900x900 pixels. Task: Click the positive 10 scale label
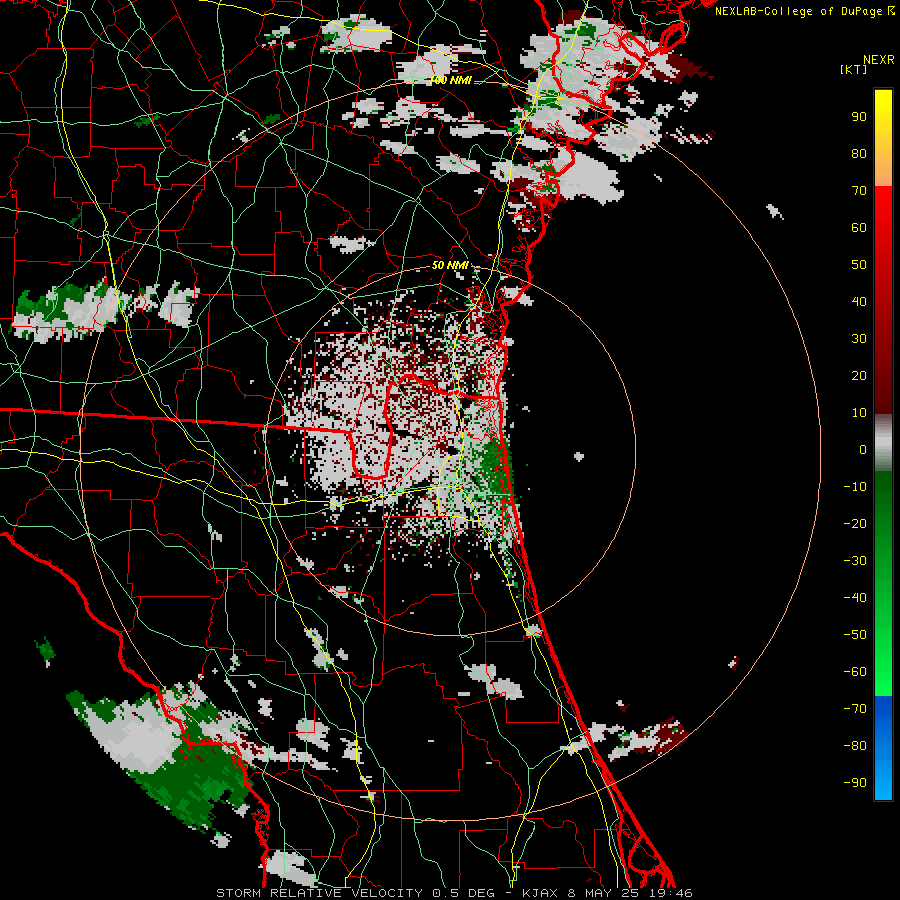click(x=859, y=413)
